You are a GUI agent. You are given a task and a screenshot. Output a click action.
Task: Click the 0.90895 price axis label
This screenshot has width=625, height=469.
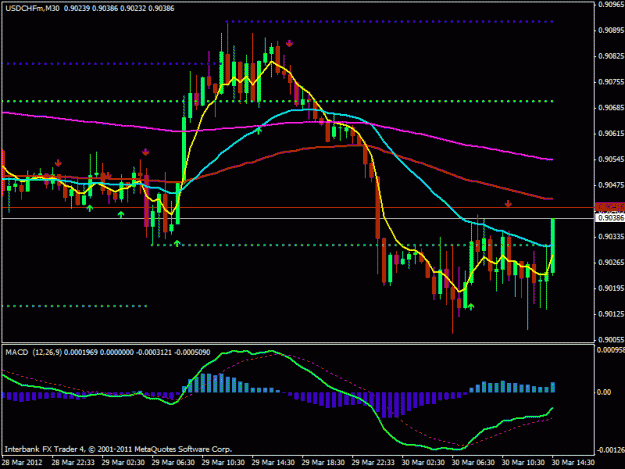pyautogui.click(x=611, y=30)
